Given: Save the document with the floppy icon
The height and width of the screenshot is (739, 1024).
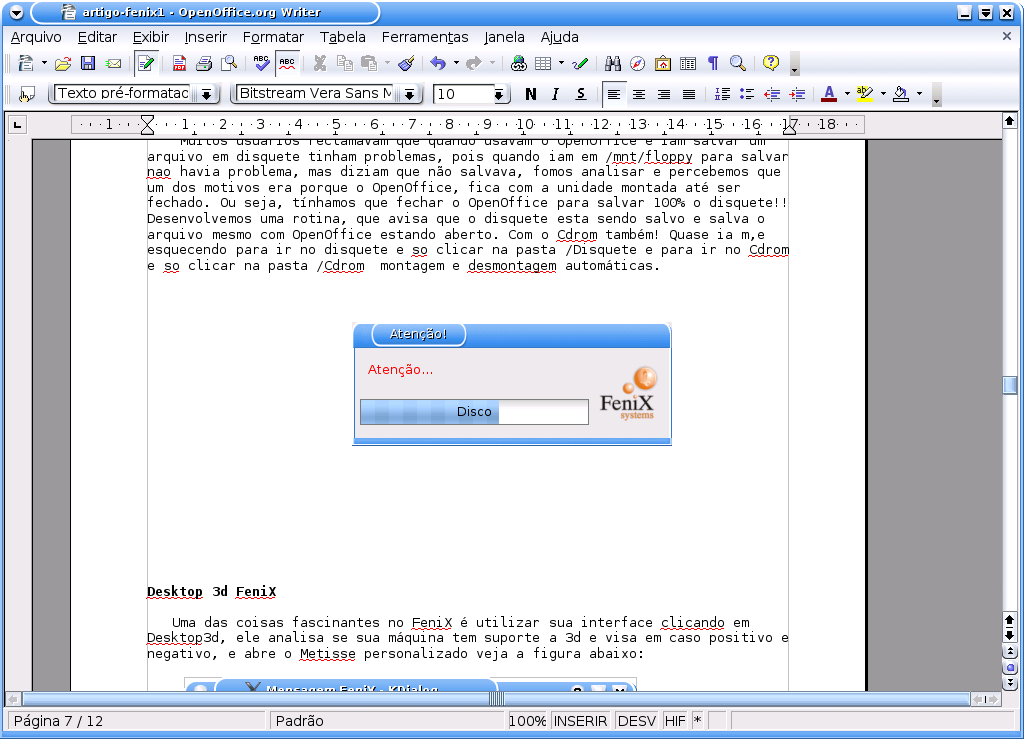Looking at the screenshot, I should coord(88,63).
